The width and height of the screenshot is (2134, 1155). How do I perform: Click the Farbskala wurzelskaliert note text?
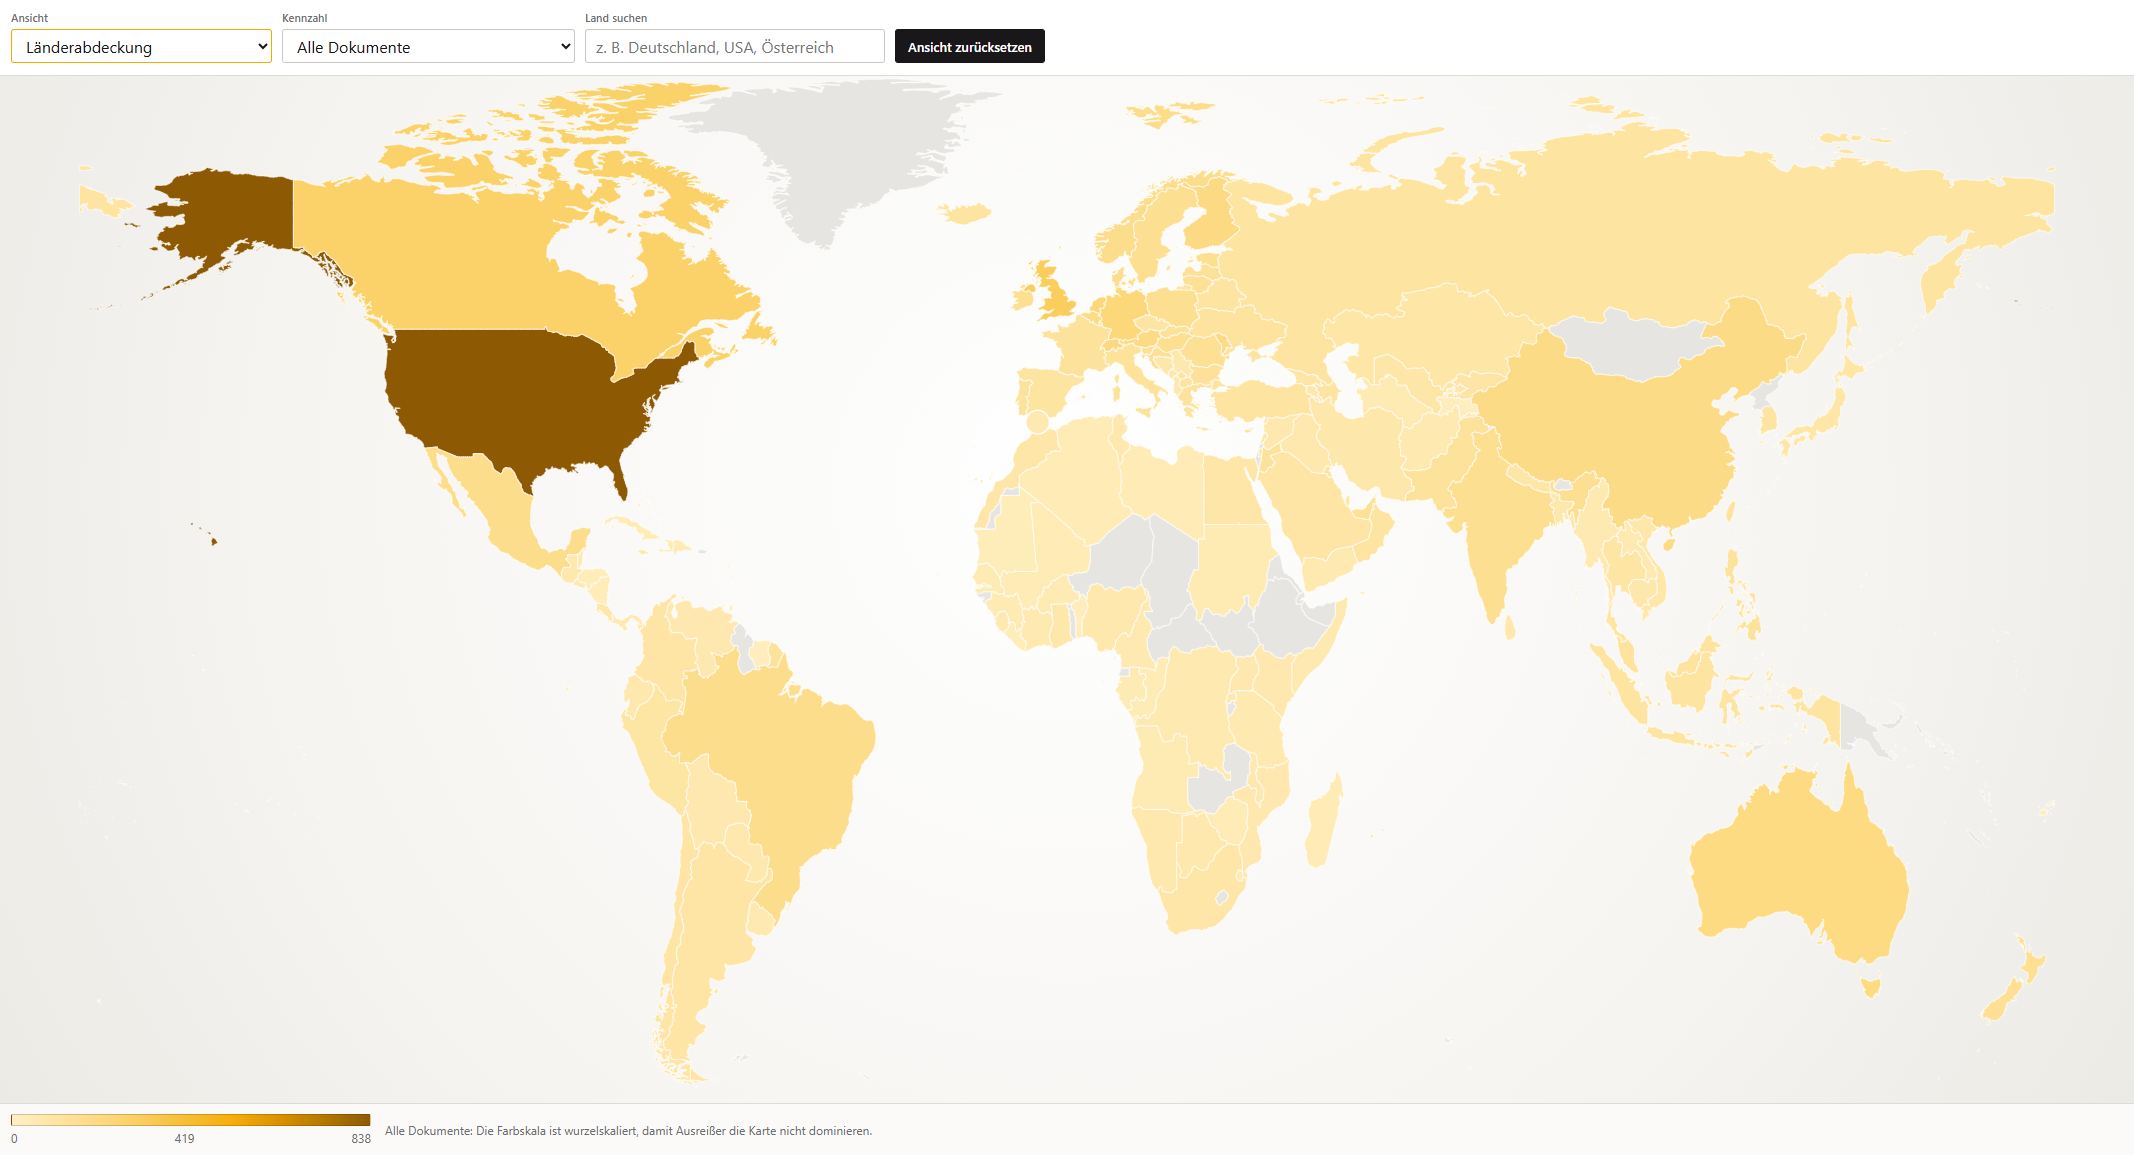[x=628, y=1131]
